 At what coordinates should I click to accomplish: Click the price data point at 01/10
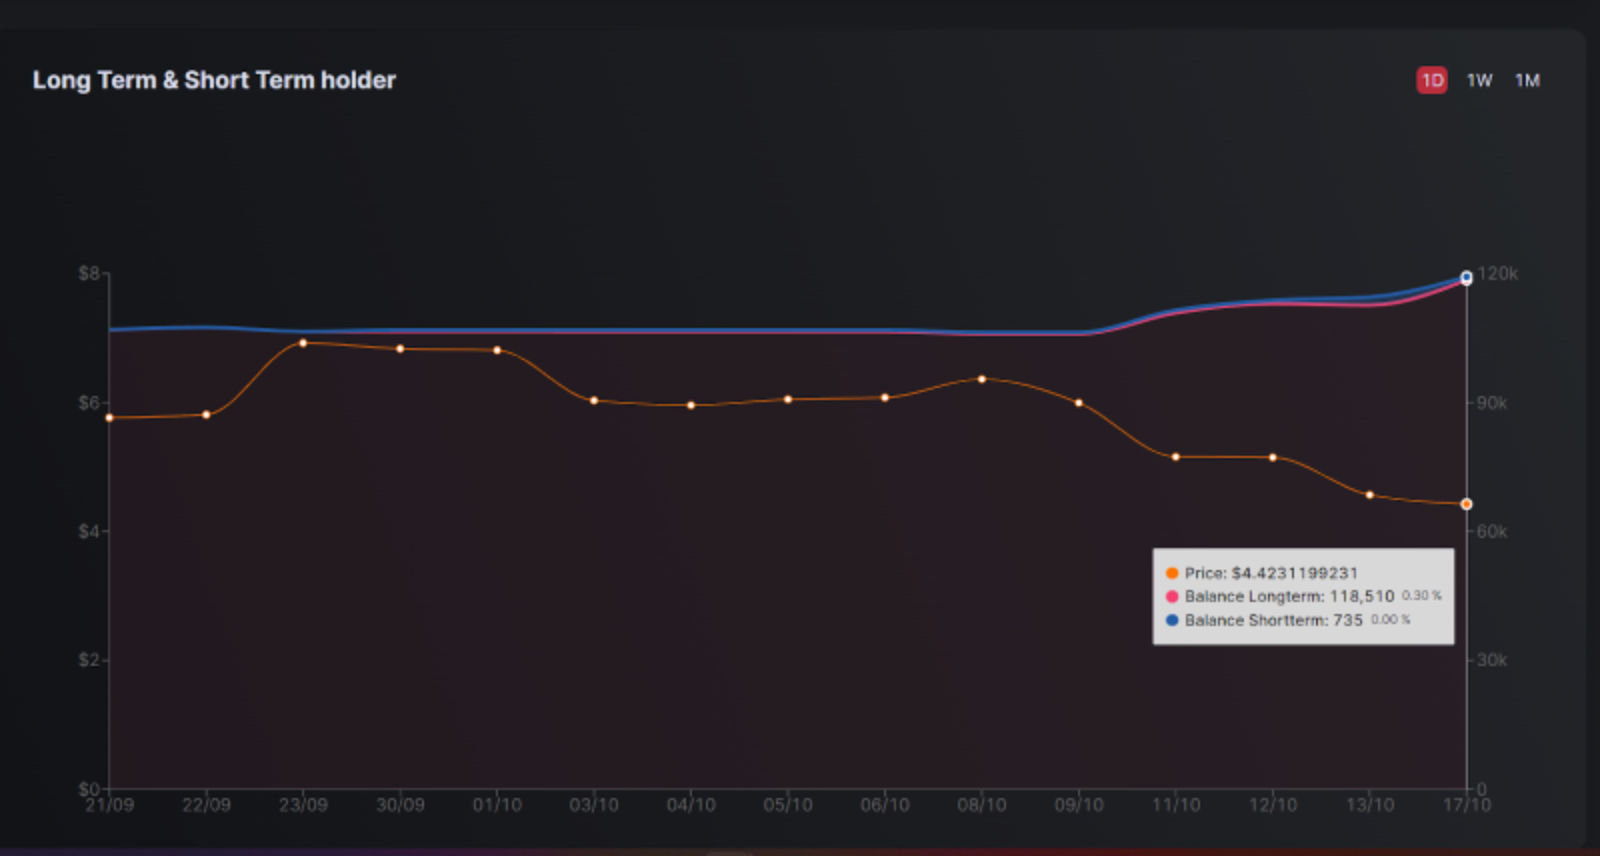[x=497, y=350]
